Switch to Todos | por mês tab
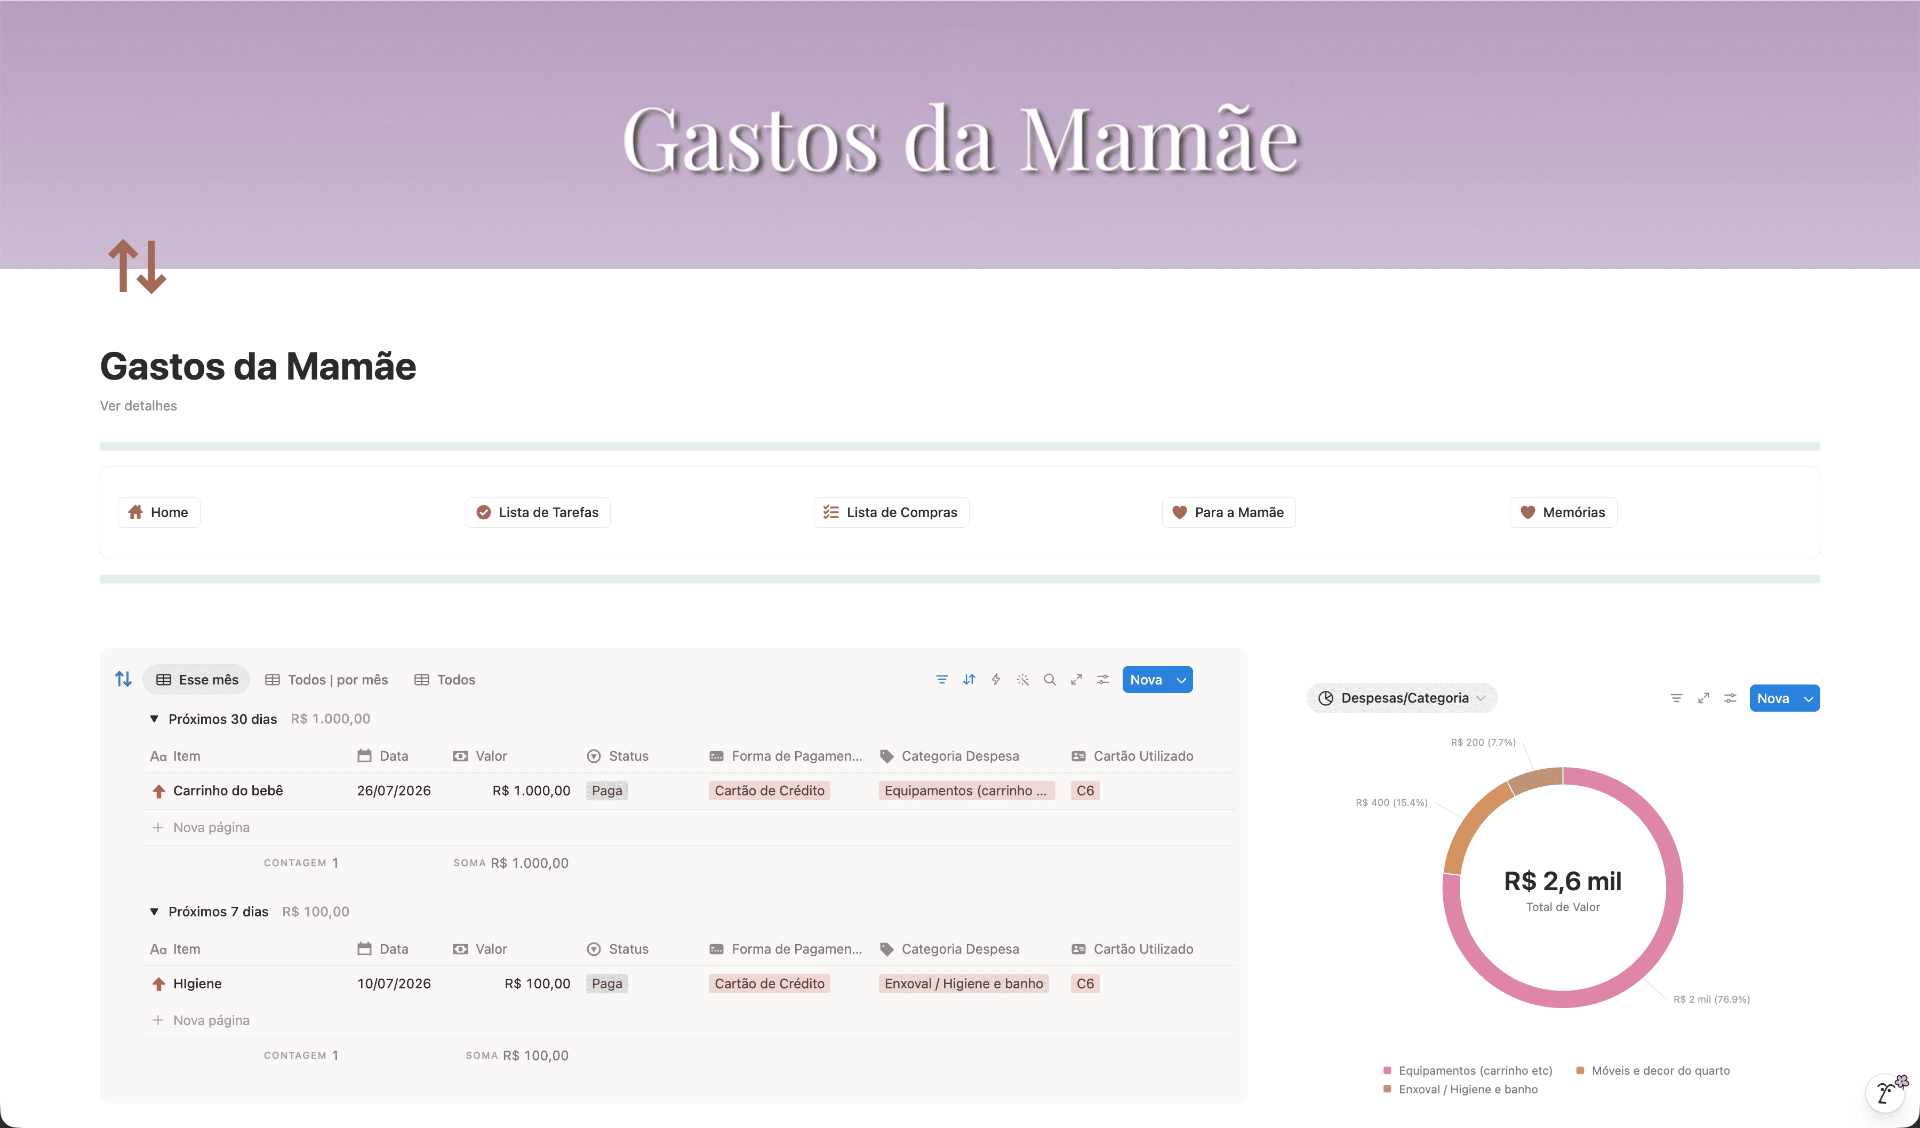Viewport: 1920px width, 1128px height. 326,680
